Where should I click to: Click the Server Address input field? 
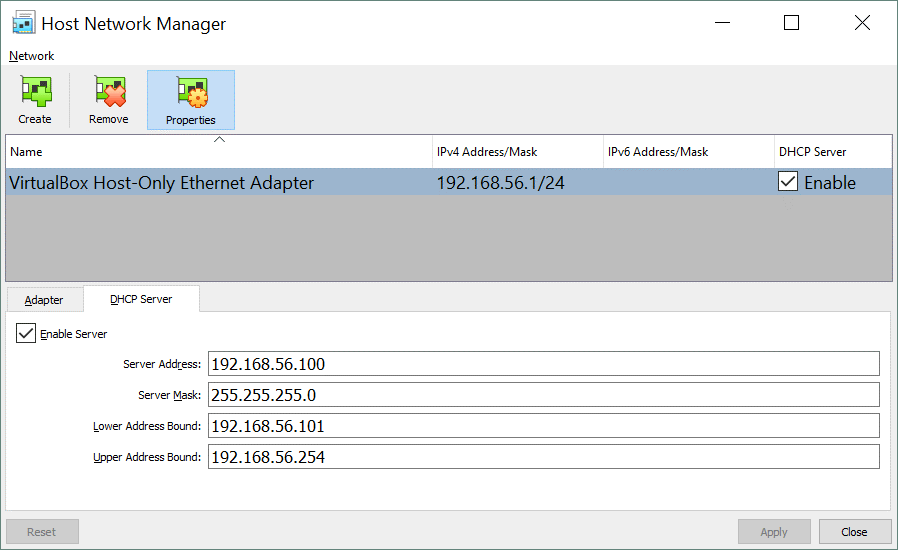pyautogui.click(x=543, y=364)
